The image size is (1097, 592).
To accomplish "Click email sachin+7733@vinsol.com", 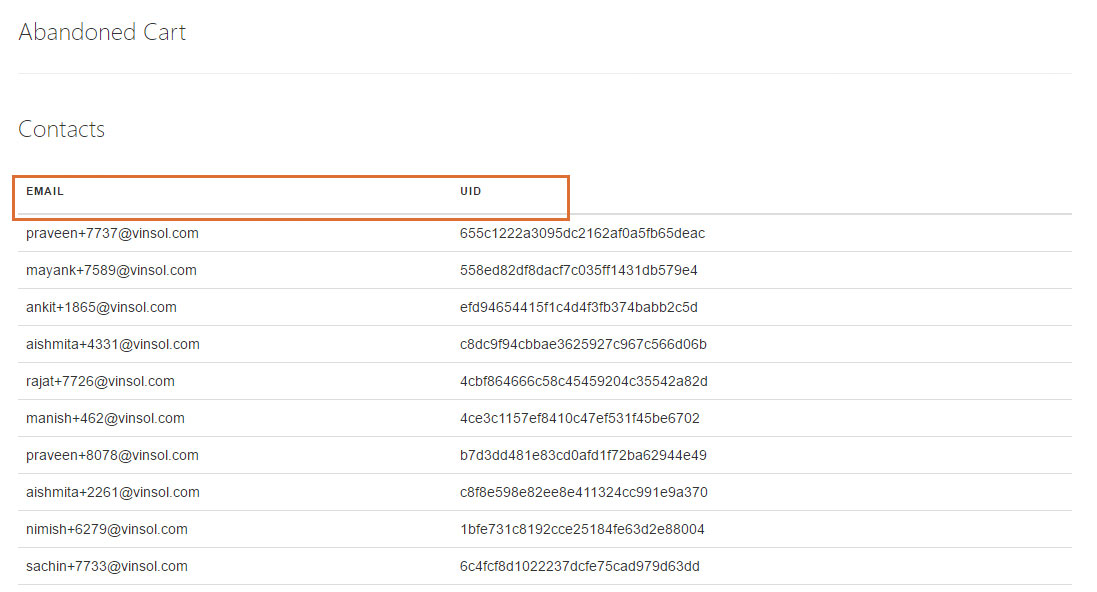I will [x=106, y=567].
